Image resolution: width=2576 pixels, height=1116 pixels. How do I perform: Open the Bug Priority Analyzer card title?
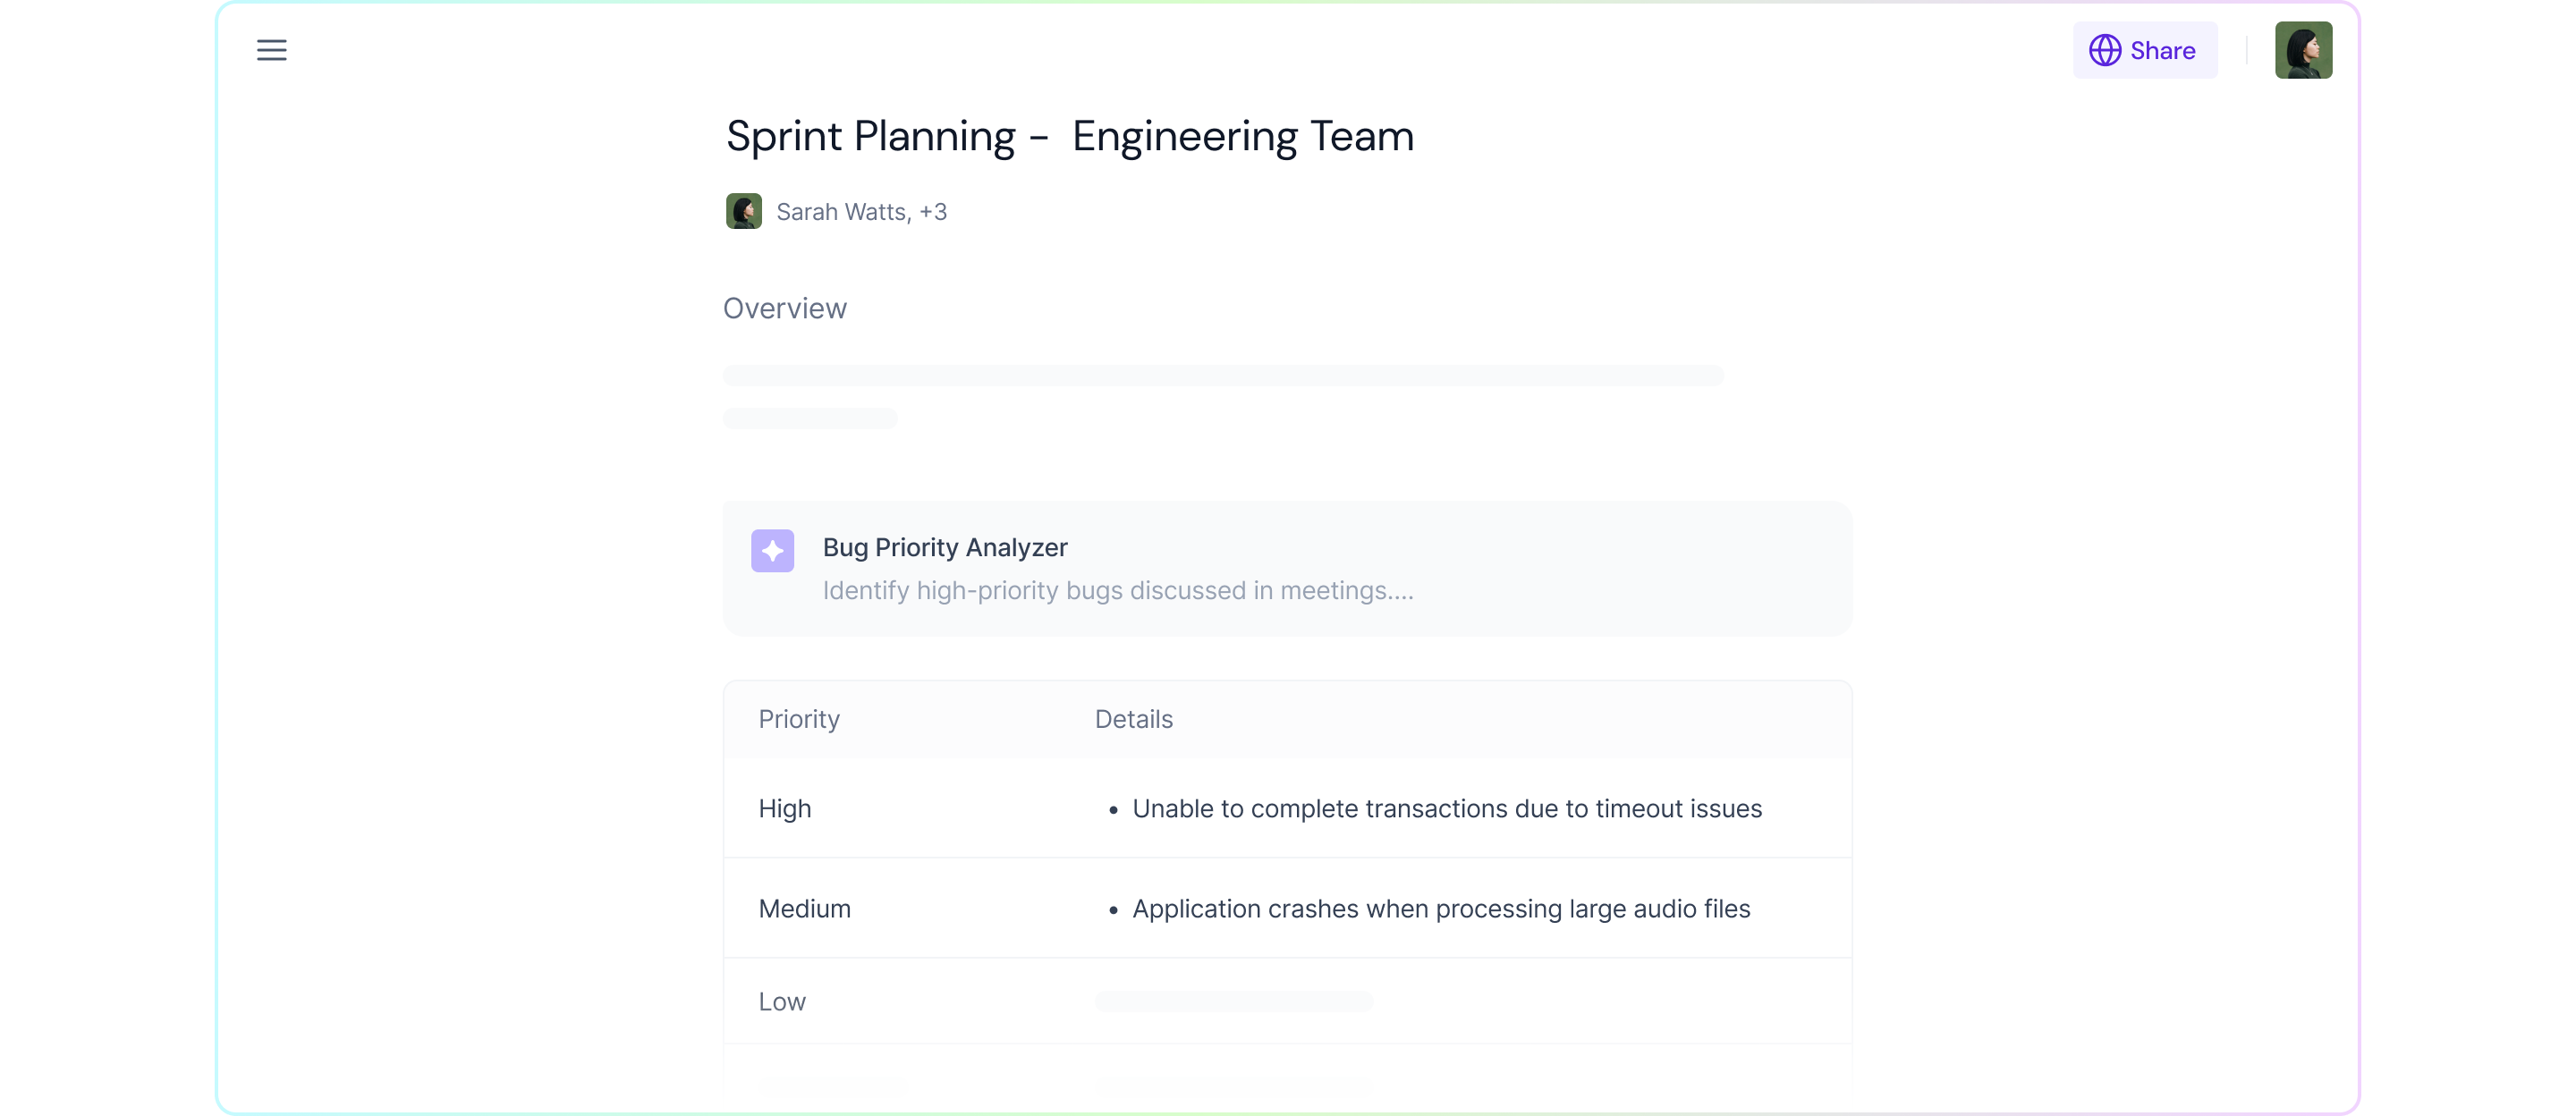[x=944, y=547]
